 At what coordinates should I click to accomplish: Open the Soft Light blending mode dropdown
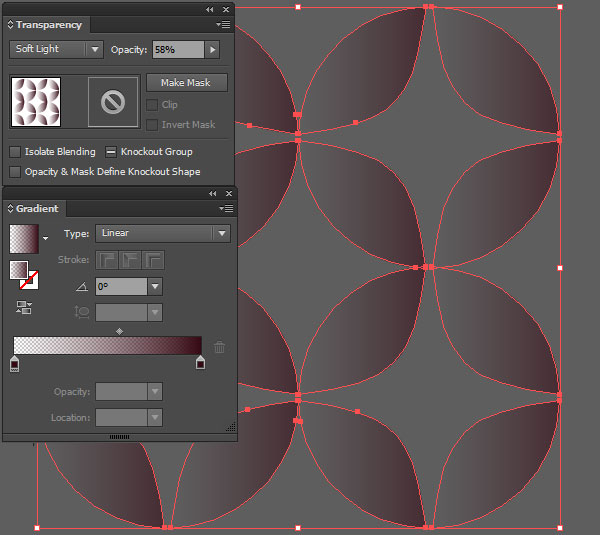click(57, 49)
